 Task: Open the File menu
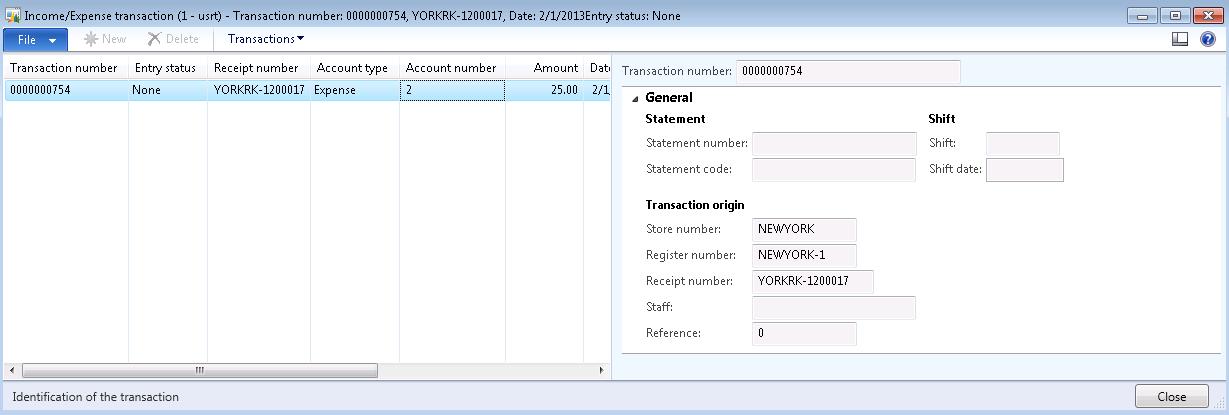(x=36, y=39)
